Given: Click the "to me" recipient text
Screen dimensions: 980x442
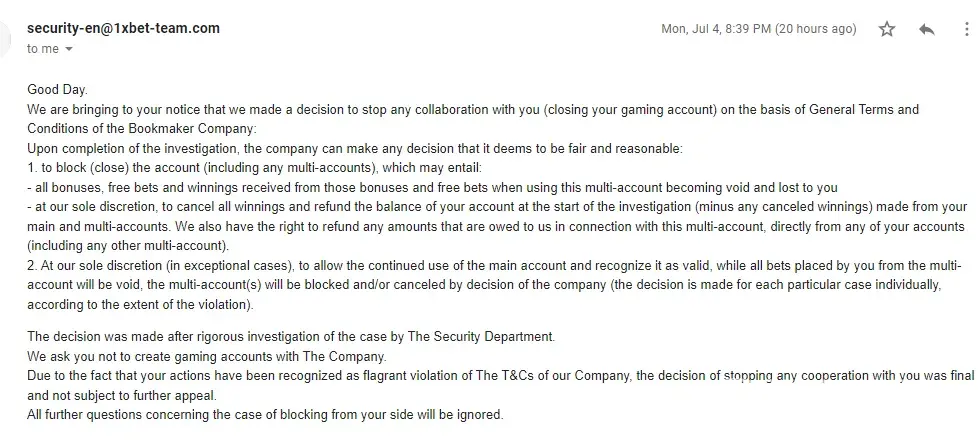Looking at the screenshot, I should click(43, 49).
